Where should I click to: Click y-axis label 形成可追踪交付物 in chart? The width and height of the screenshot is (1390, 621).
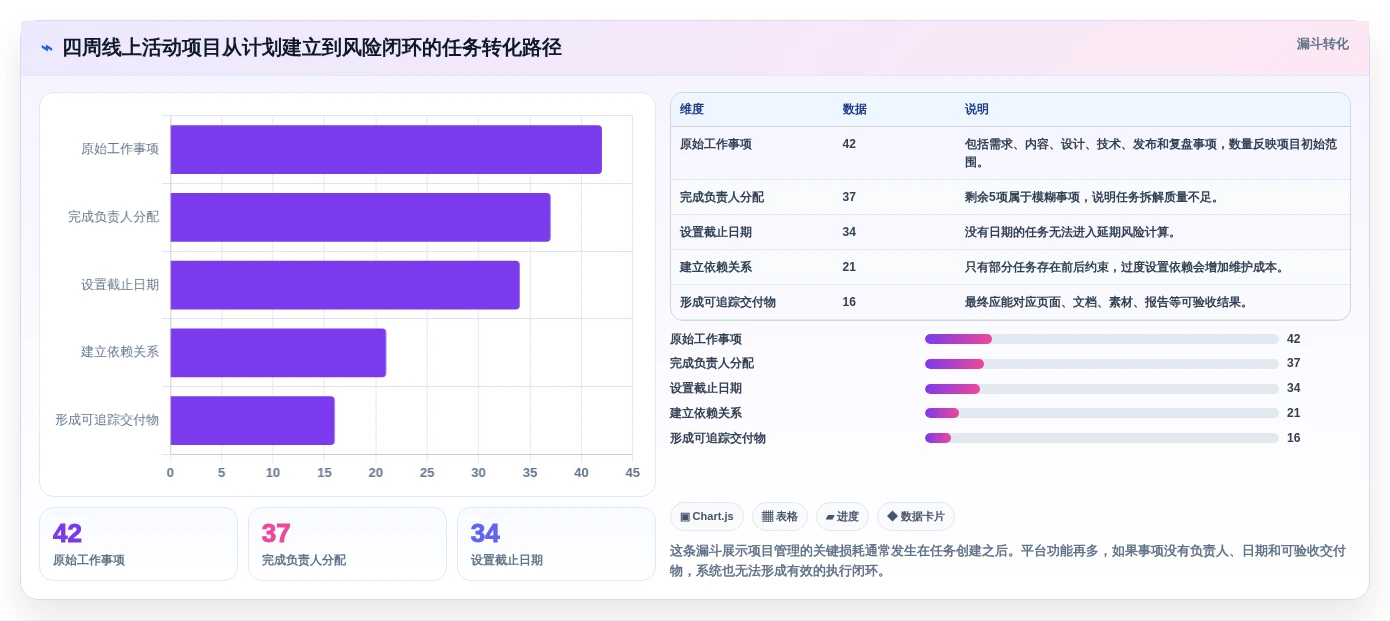tap(107, 420)
